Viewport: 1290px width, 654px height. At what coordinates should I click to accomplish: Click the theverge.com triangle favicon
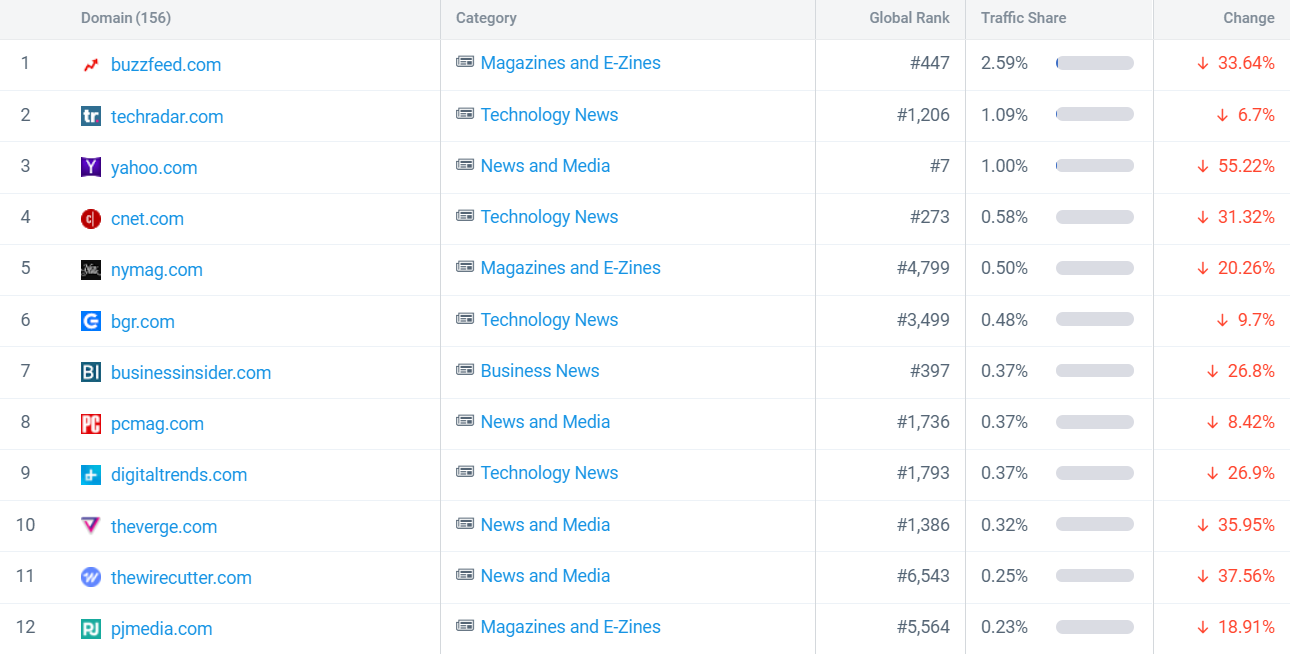click(91, 526)
